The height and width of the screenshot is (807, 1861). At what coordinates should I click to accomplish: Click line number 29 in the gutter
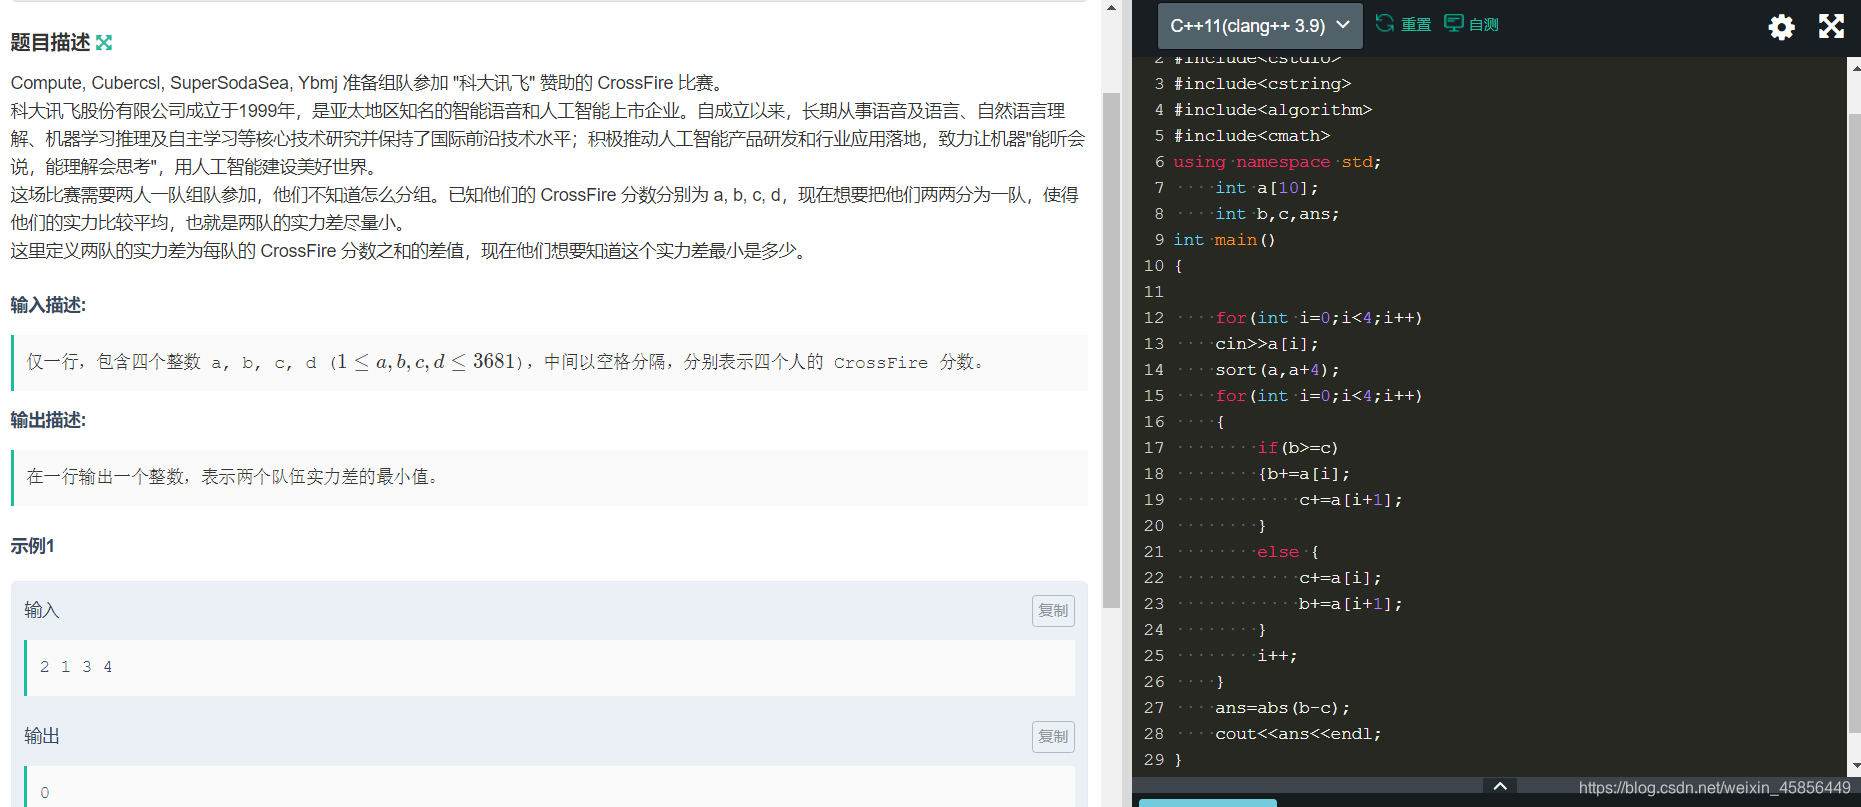[x=1153, y=760]
